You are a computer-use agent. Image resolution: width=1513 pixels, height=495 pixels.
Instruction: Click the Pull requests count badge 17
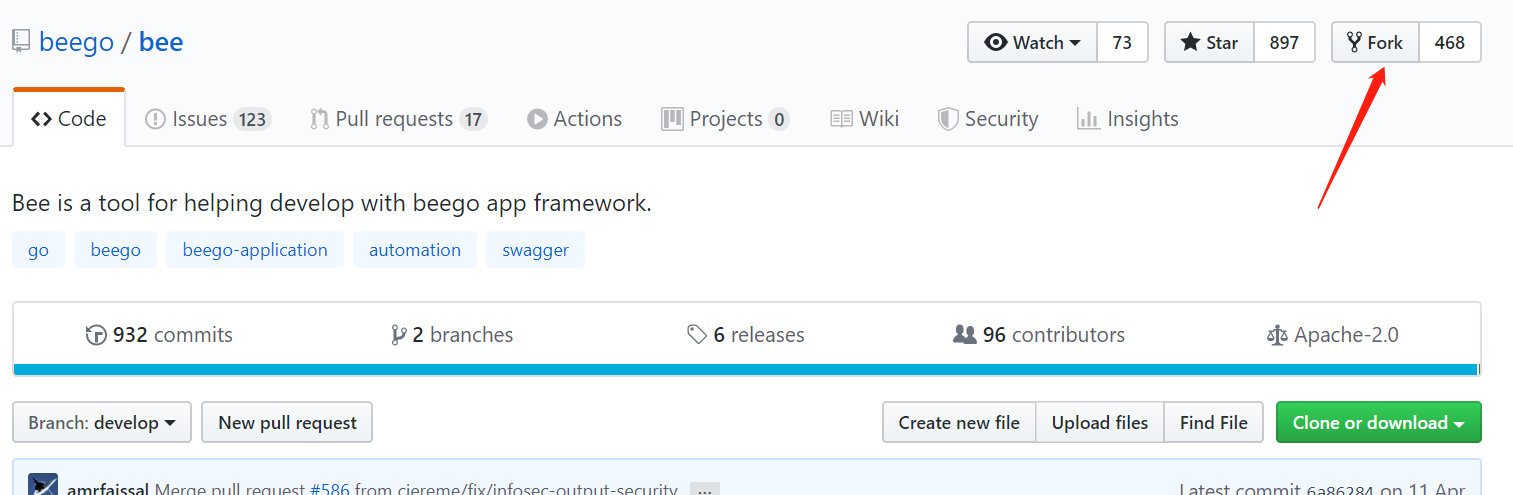click(473, 120)
